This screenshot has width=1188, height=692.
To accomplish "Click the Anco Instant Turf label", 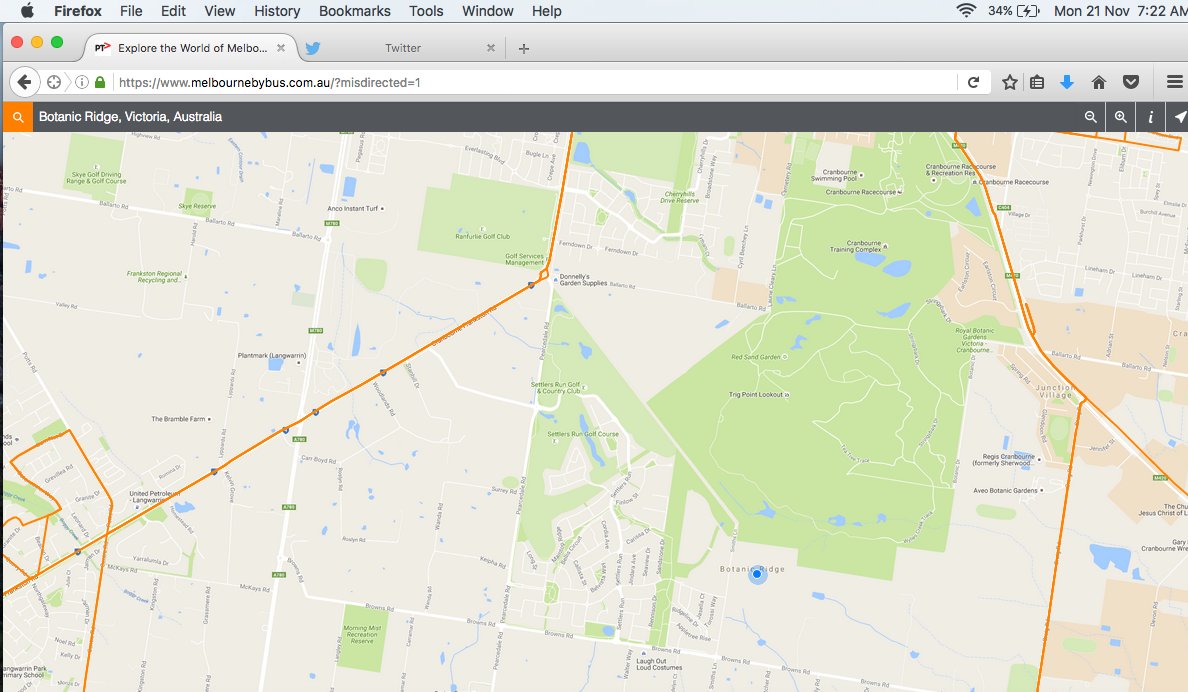I will pyautogui.click(x=352, y=208).
